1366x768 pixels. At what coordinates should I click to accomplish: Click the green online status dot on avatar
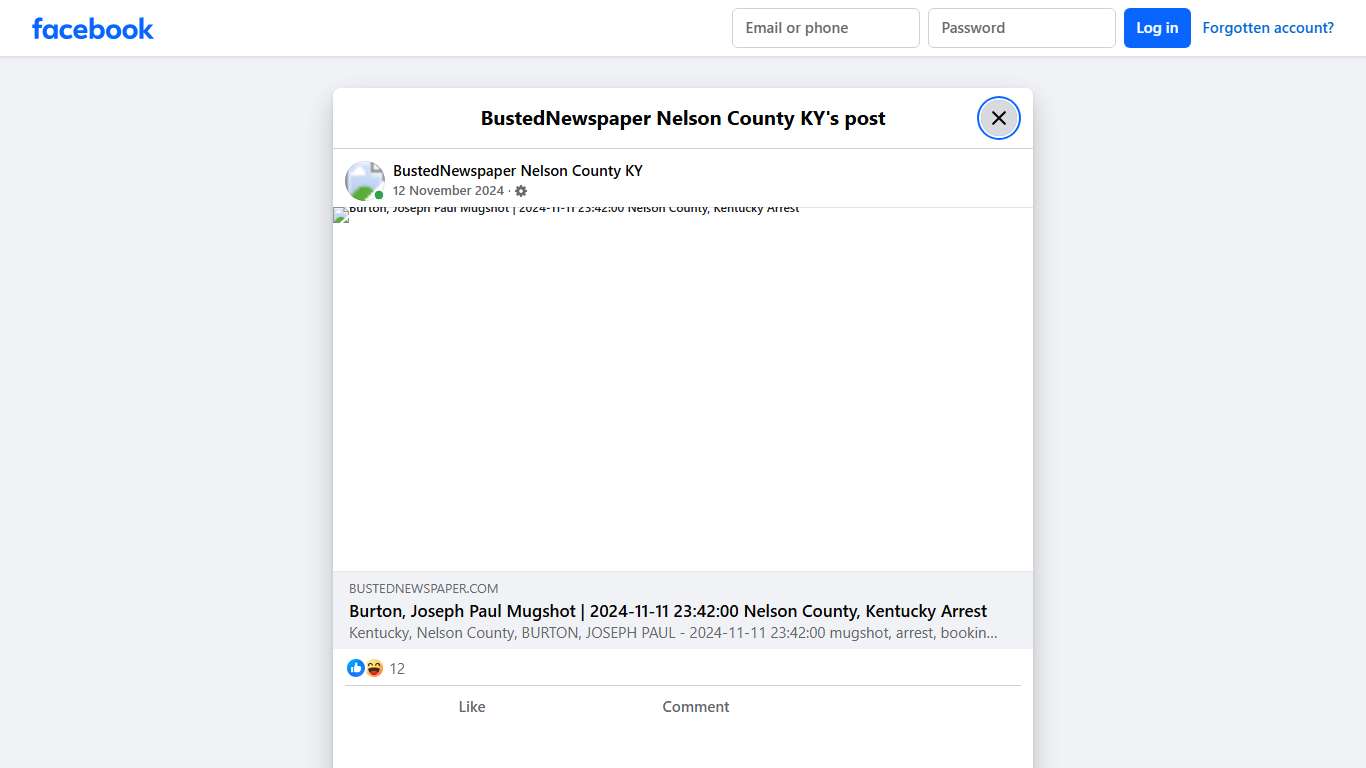(x=378, y=194)
